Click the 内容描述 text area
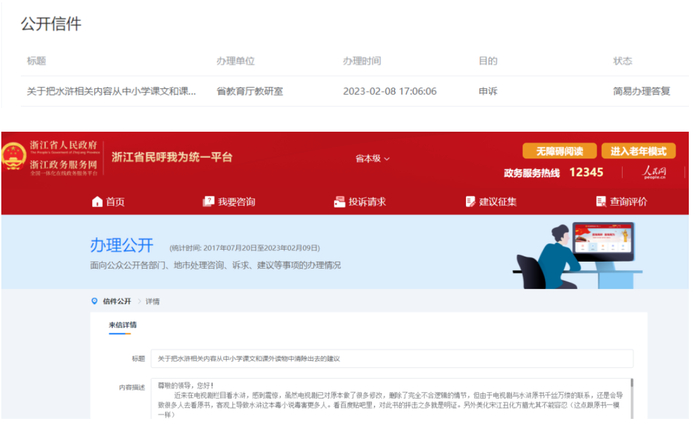This screenshot has height=427, width=700. (391, 399)
